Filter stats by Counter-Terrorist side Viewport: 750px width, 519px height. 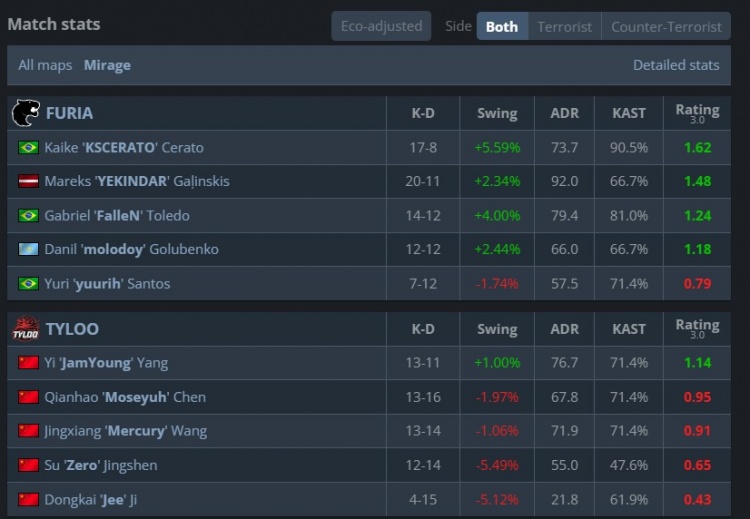666,27
